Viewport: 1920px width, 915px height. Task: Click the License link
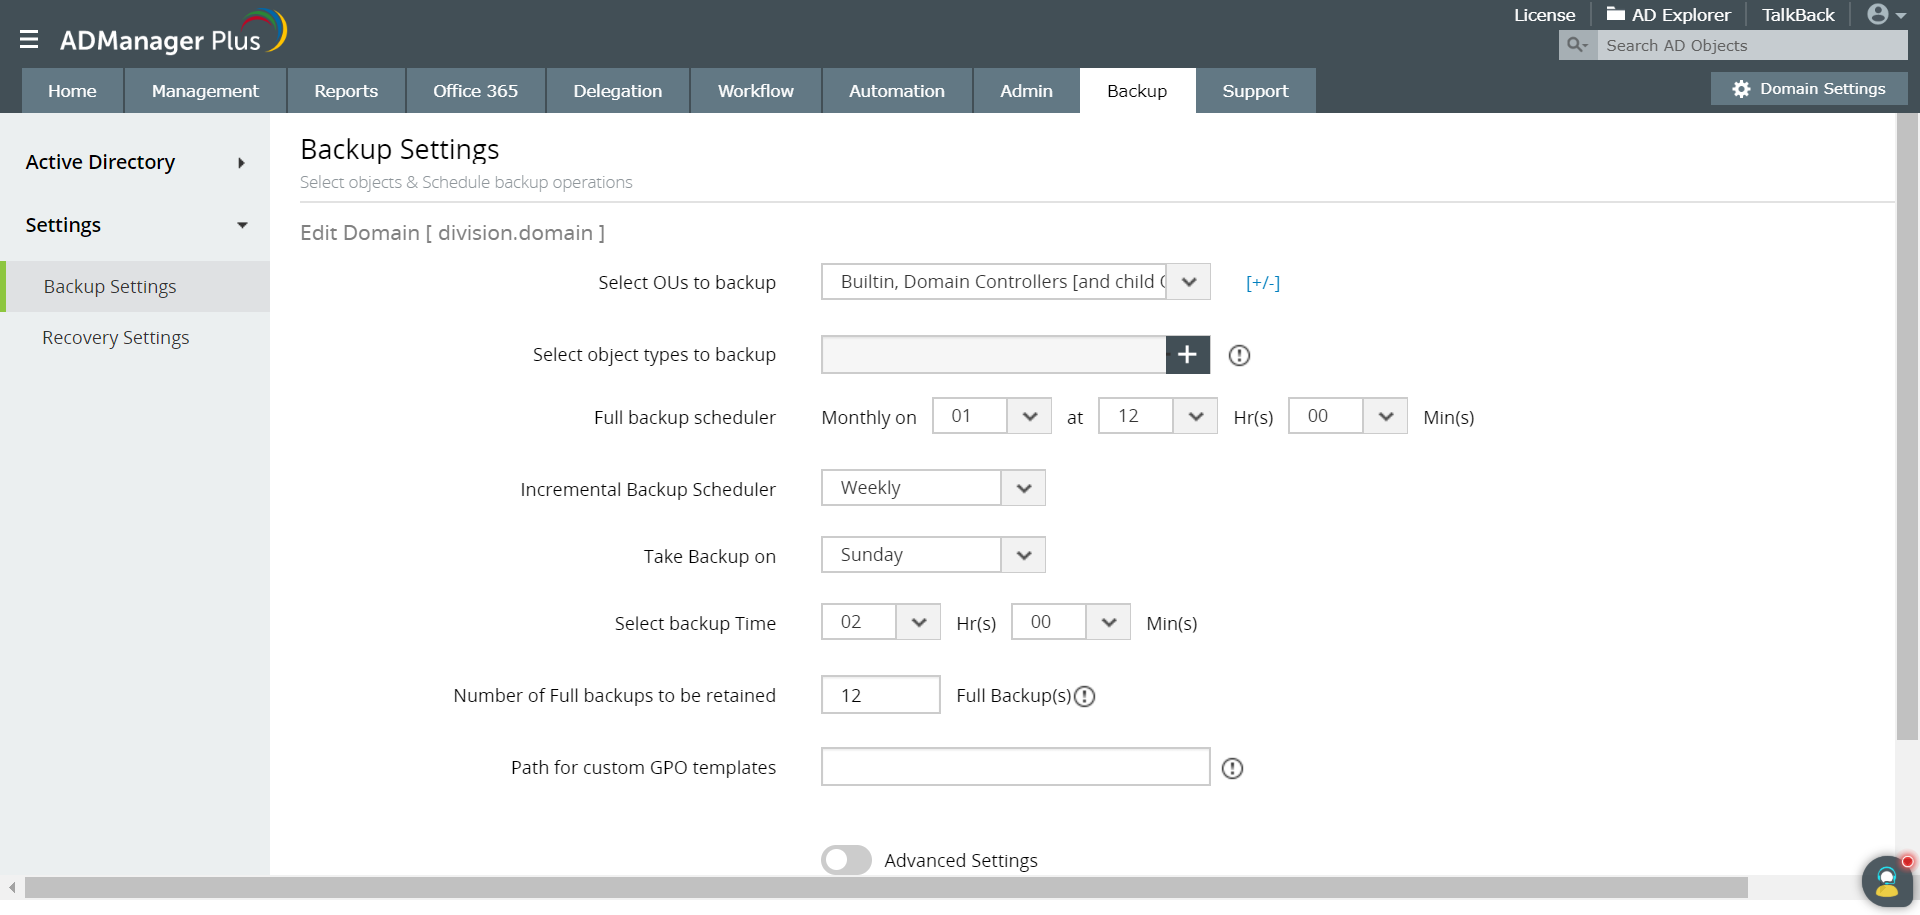pyautogui.click(x=1544, y=15)
